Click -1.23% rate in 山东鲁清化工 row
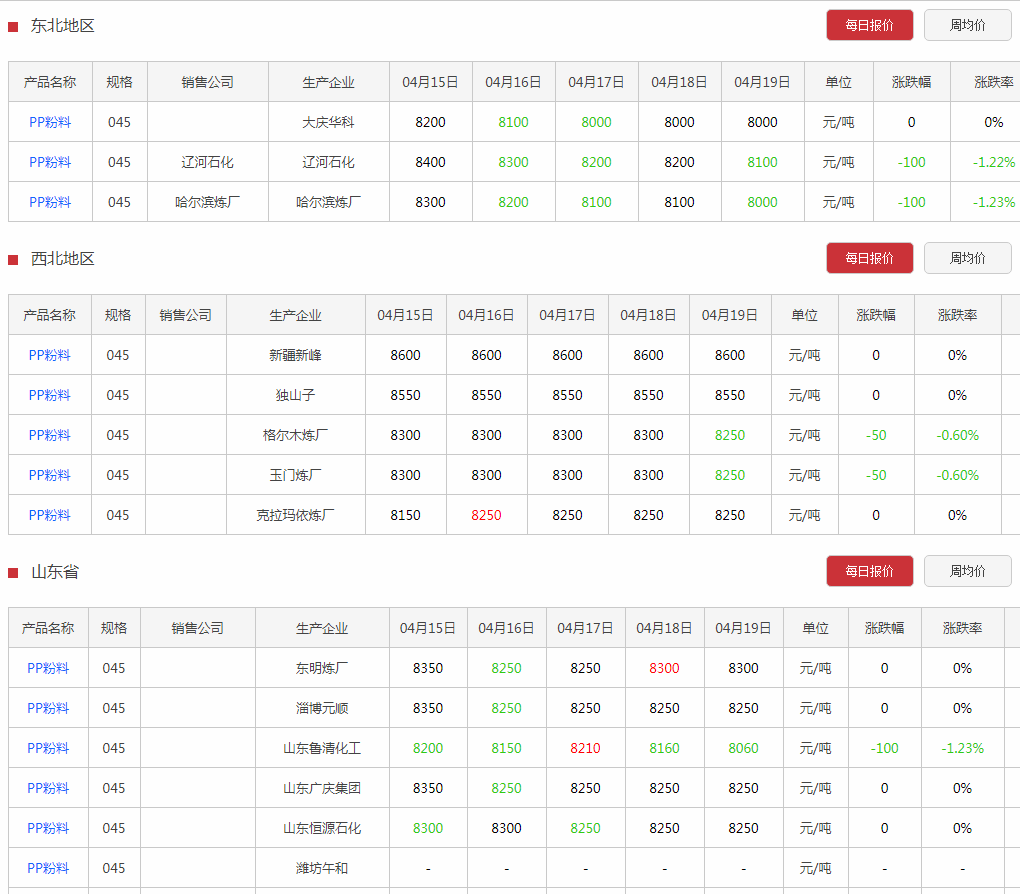 963,748
